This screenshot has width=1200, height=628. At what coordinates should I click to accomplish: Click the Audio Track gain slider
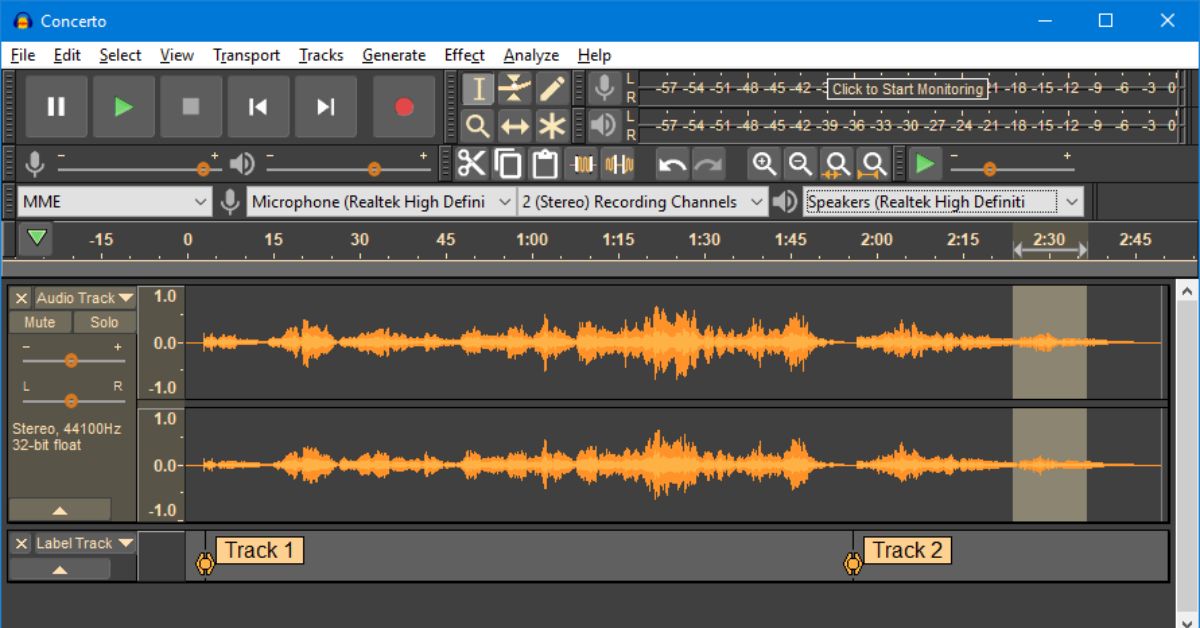(x=71, y=360)
